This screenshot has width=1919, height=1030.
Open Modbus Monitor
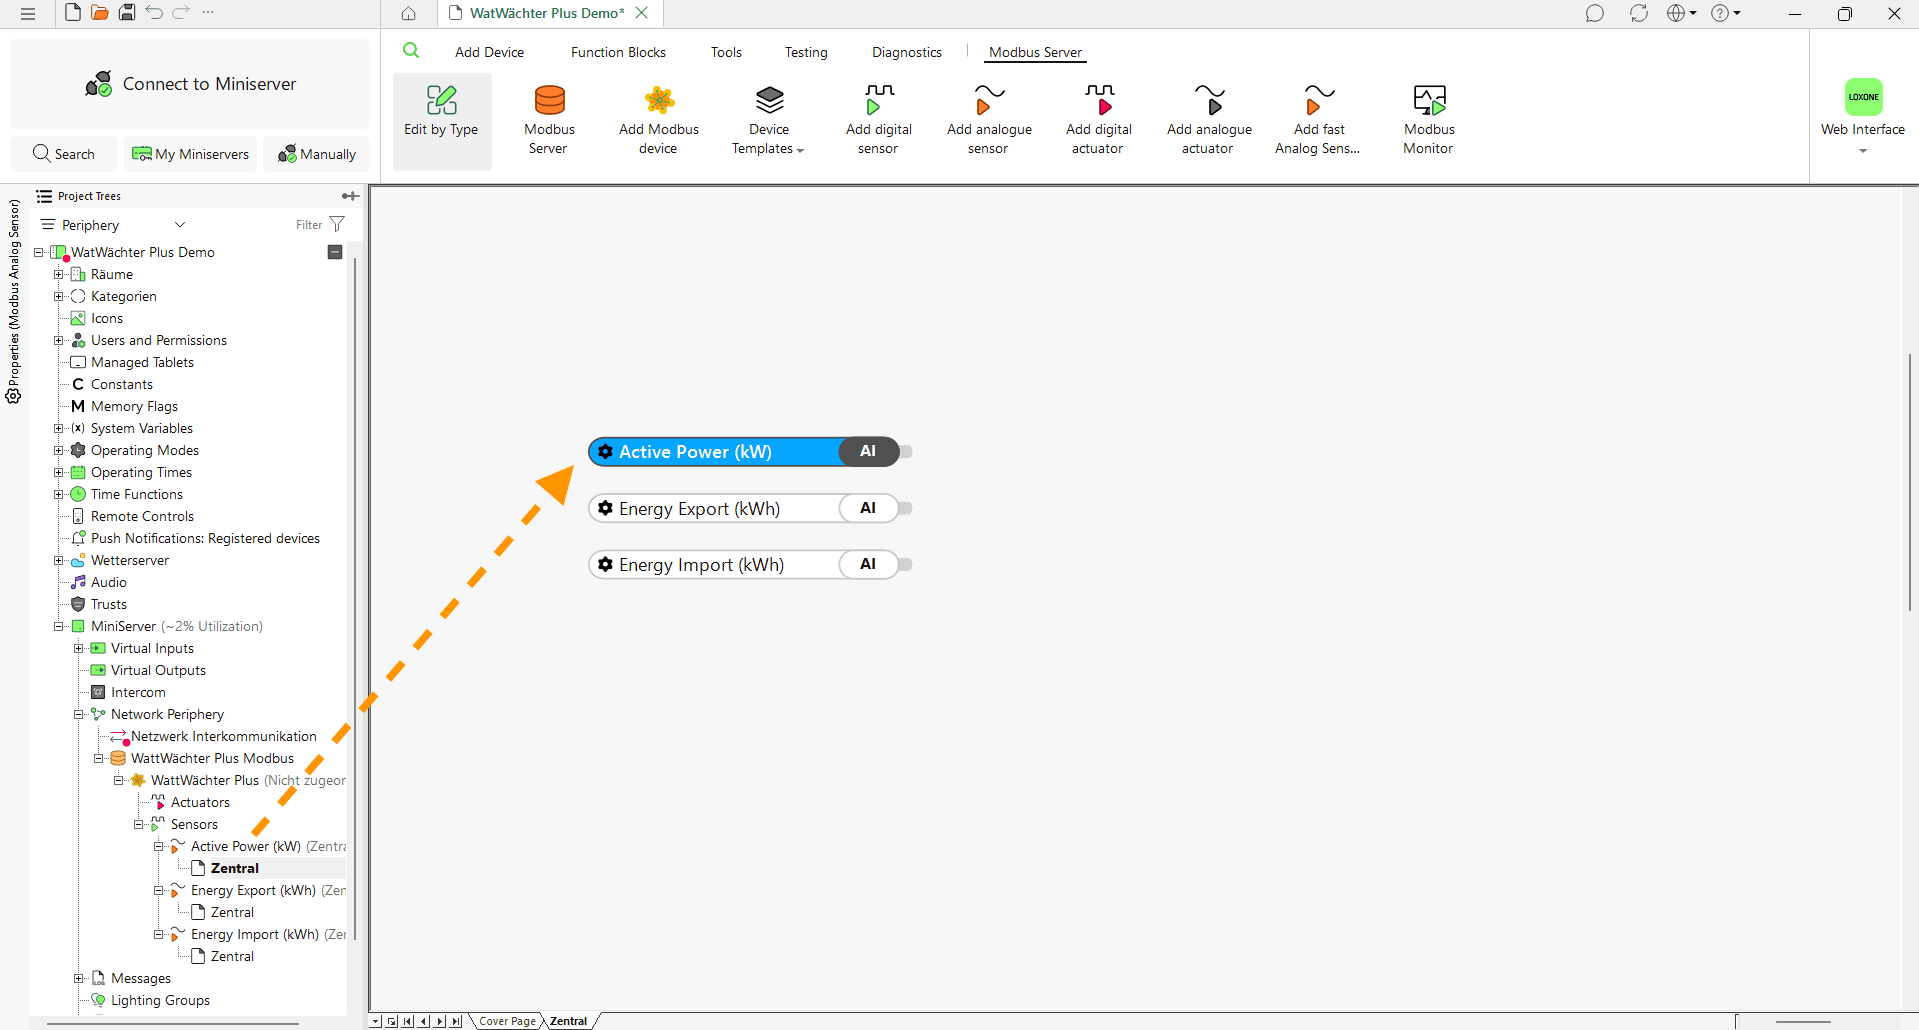coord(1429,120)
